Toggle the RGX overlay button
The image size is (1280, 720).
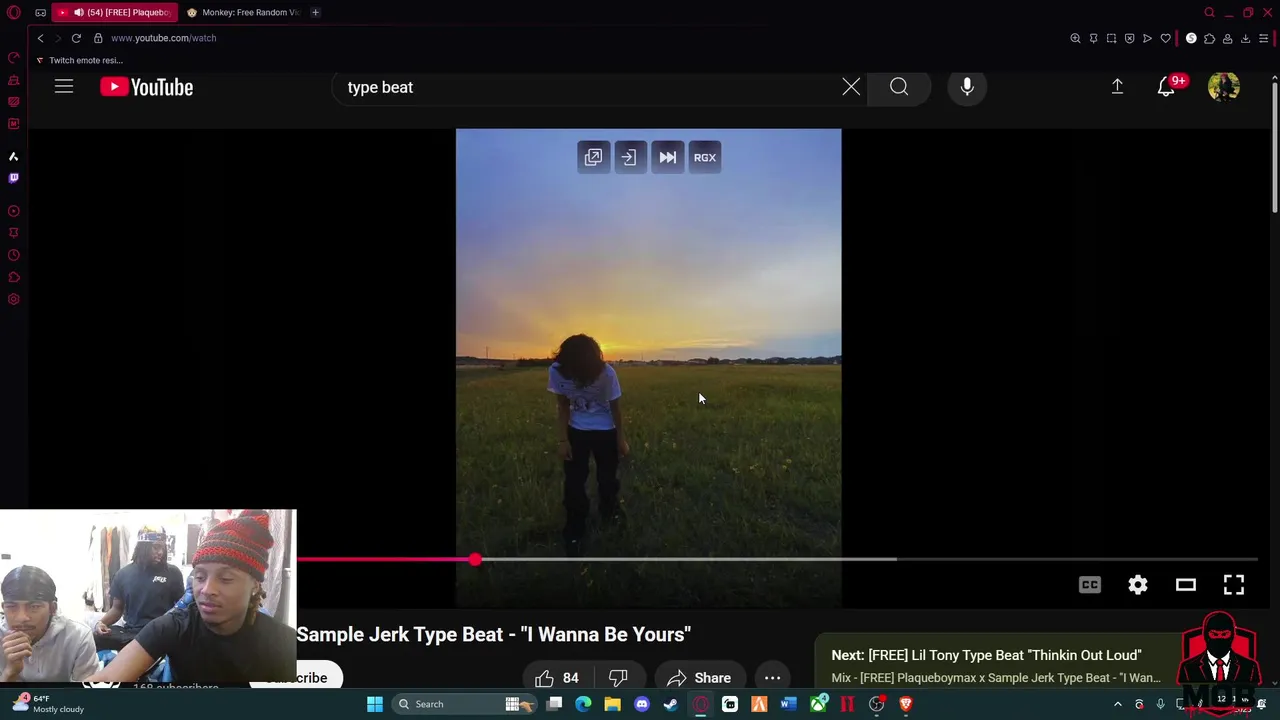point(705,157)
